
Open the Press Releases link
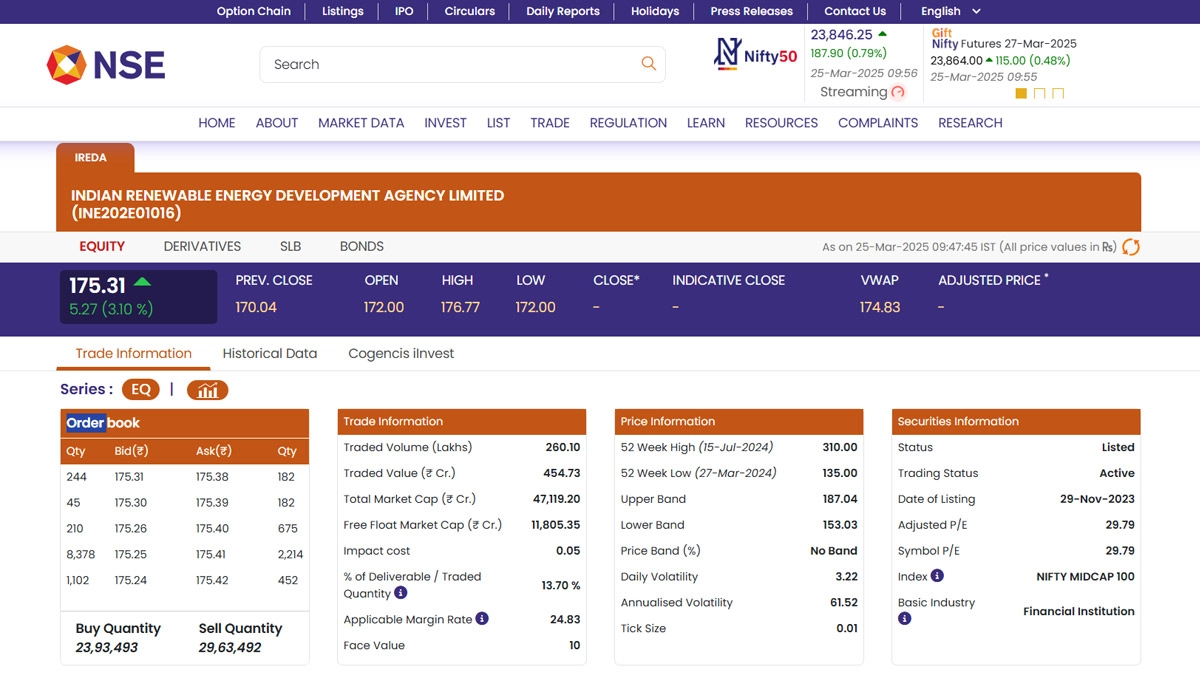pos(751,11)
